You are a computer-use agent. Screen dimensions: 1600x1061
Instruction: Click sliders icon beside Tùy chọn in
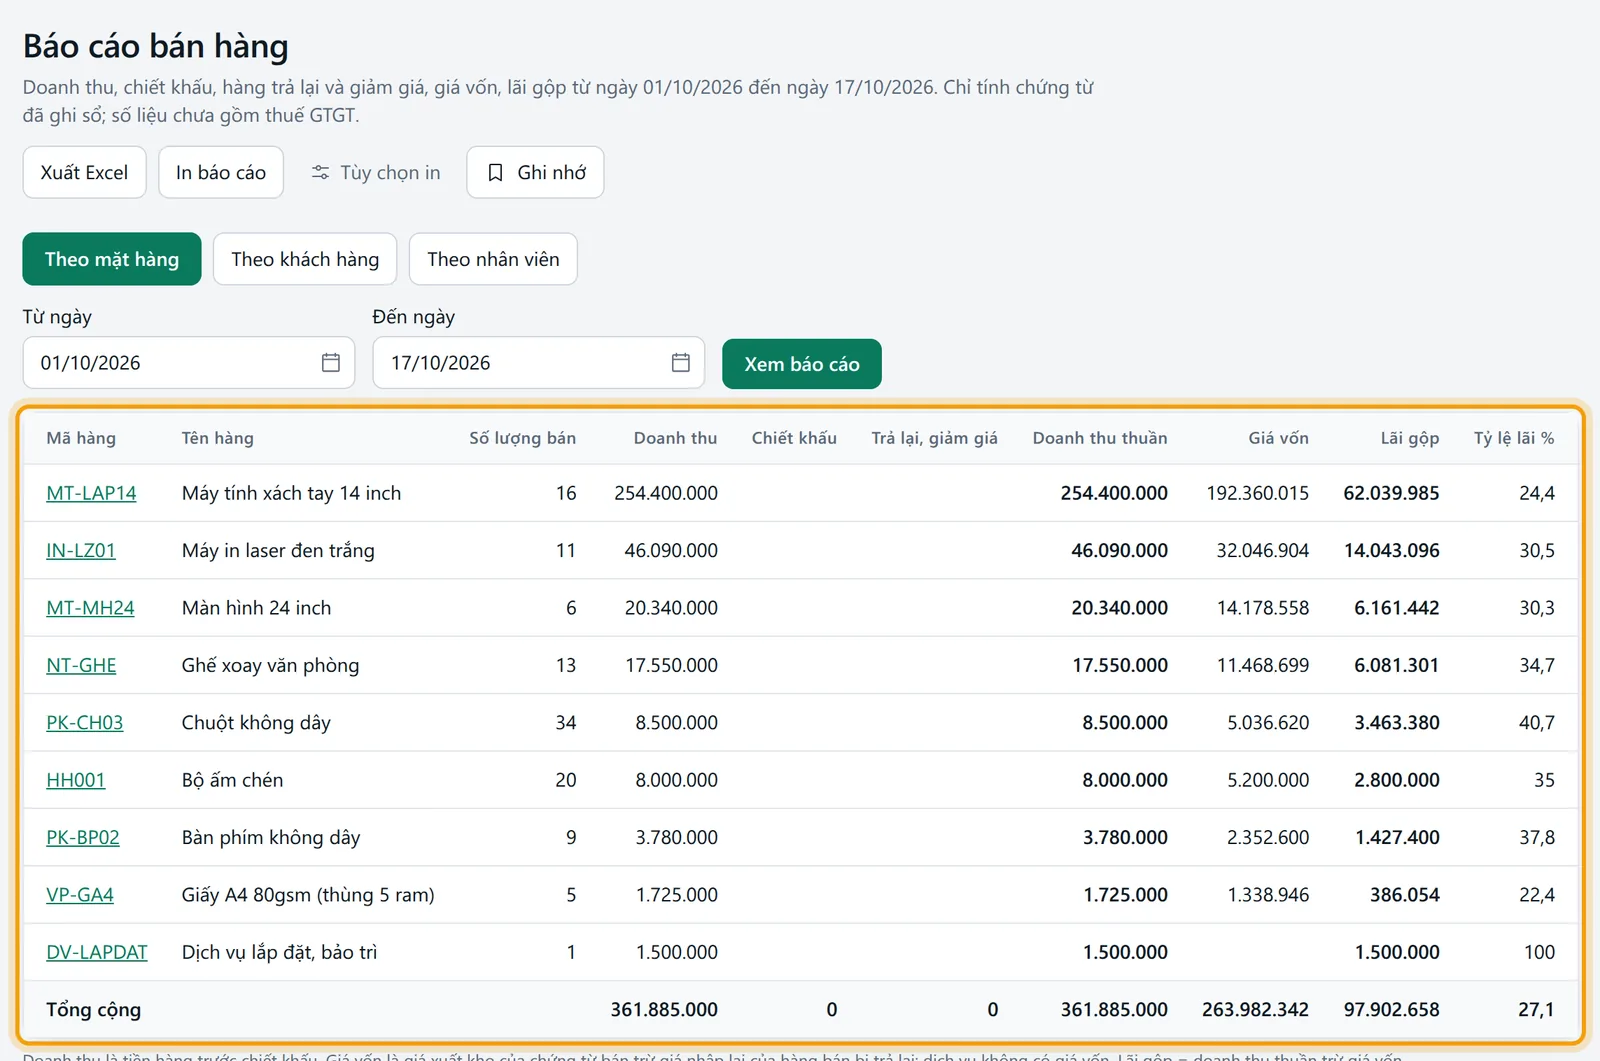(320, 173)
